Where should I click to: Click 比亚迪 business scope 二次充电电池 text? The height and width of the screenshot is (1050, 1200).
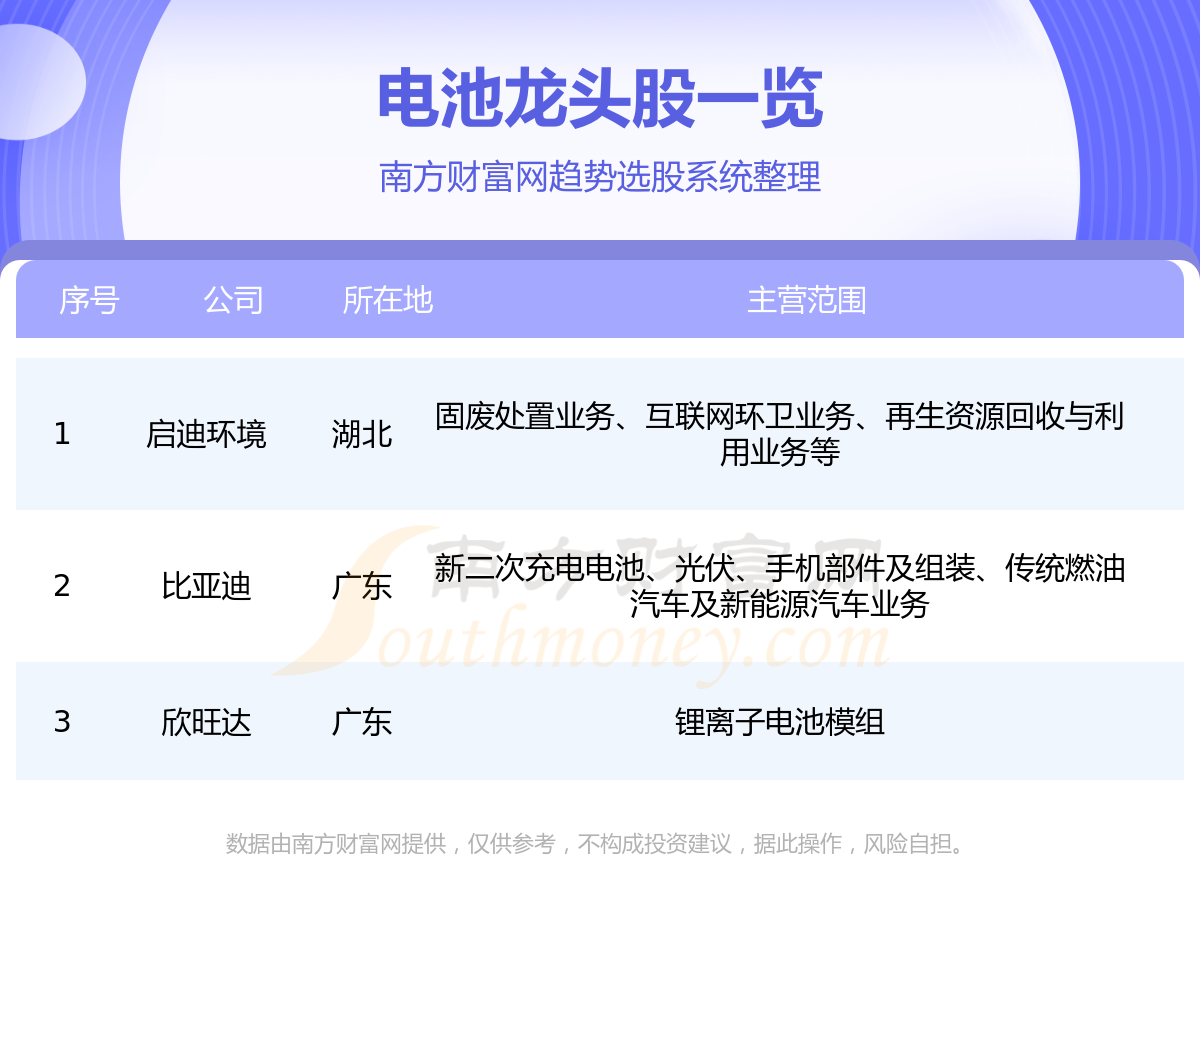pyautogui.click(x=554, y=568)
